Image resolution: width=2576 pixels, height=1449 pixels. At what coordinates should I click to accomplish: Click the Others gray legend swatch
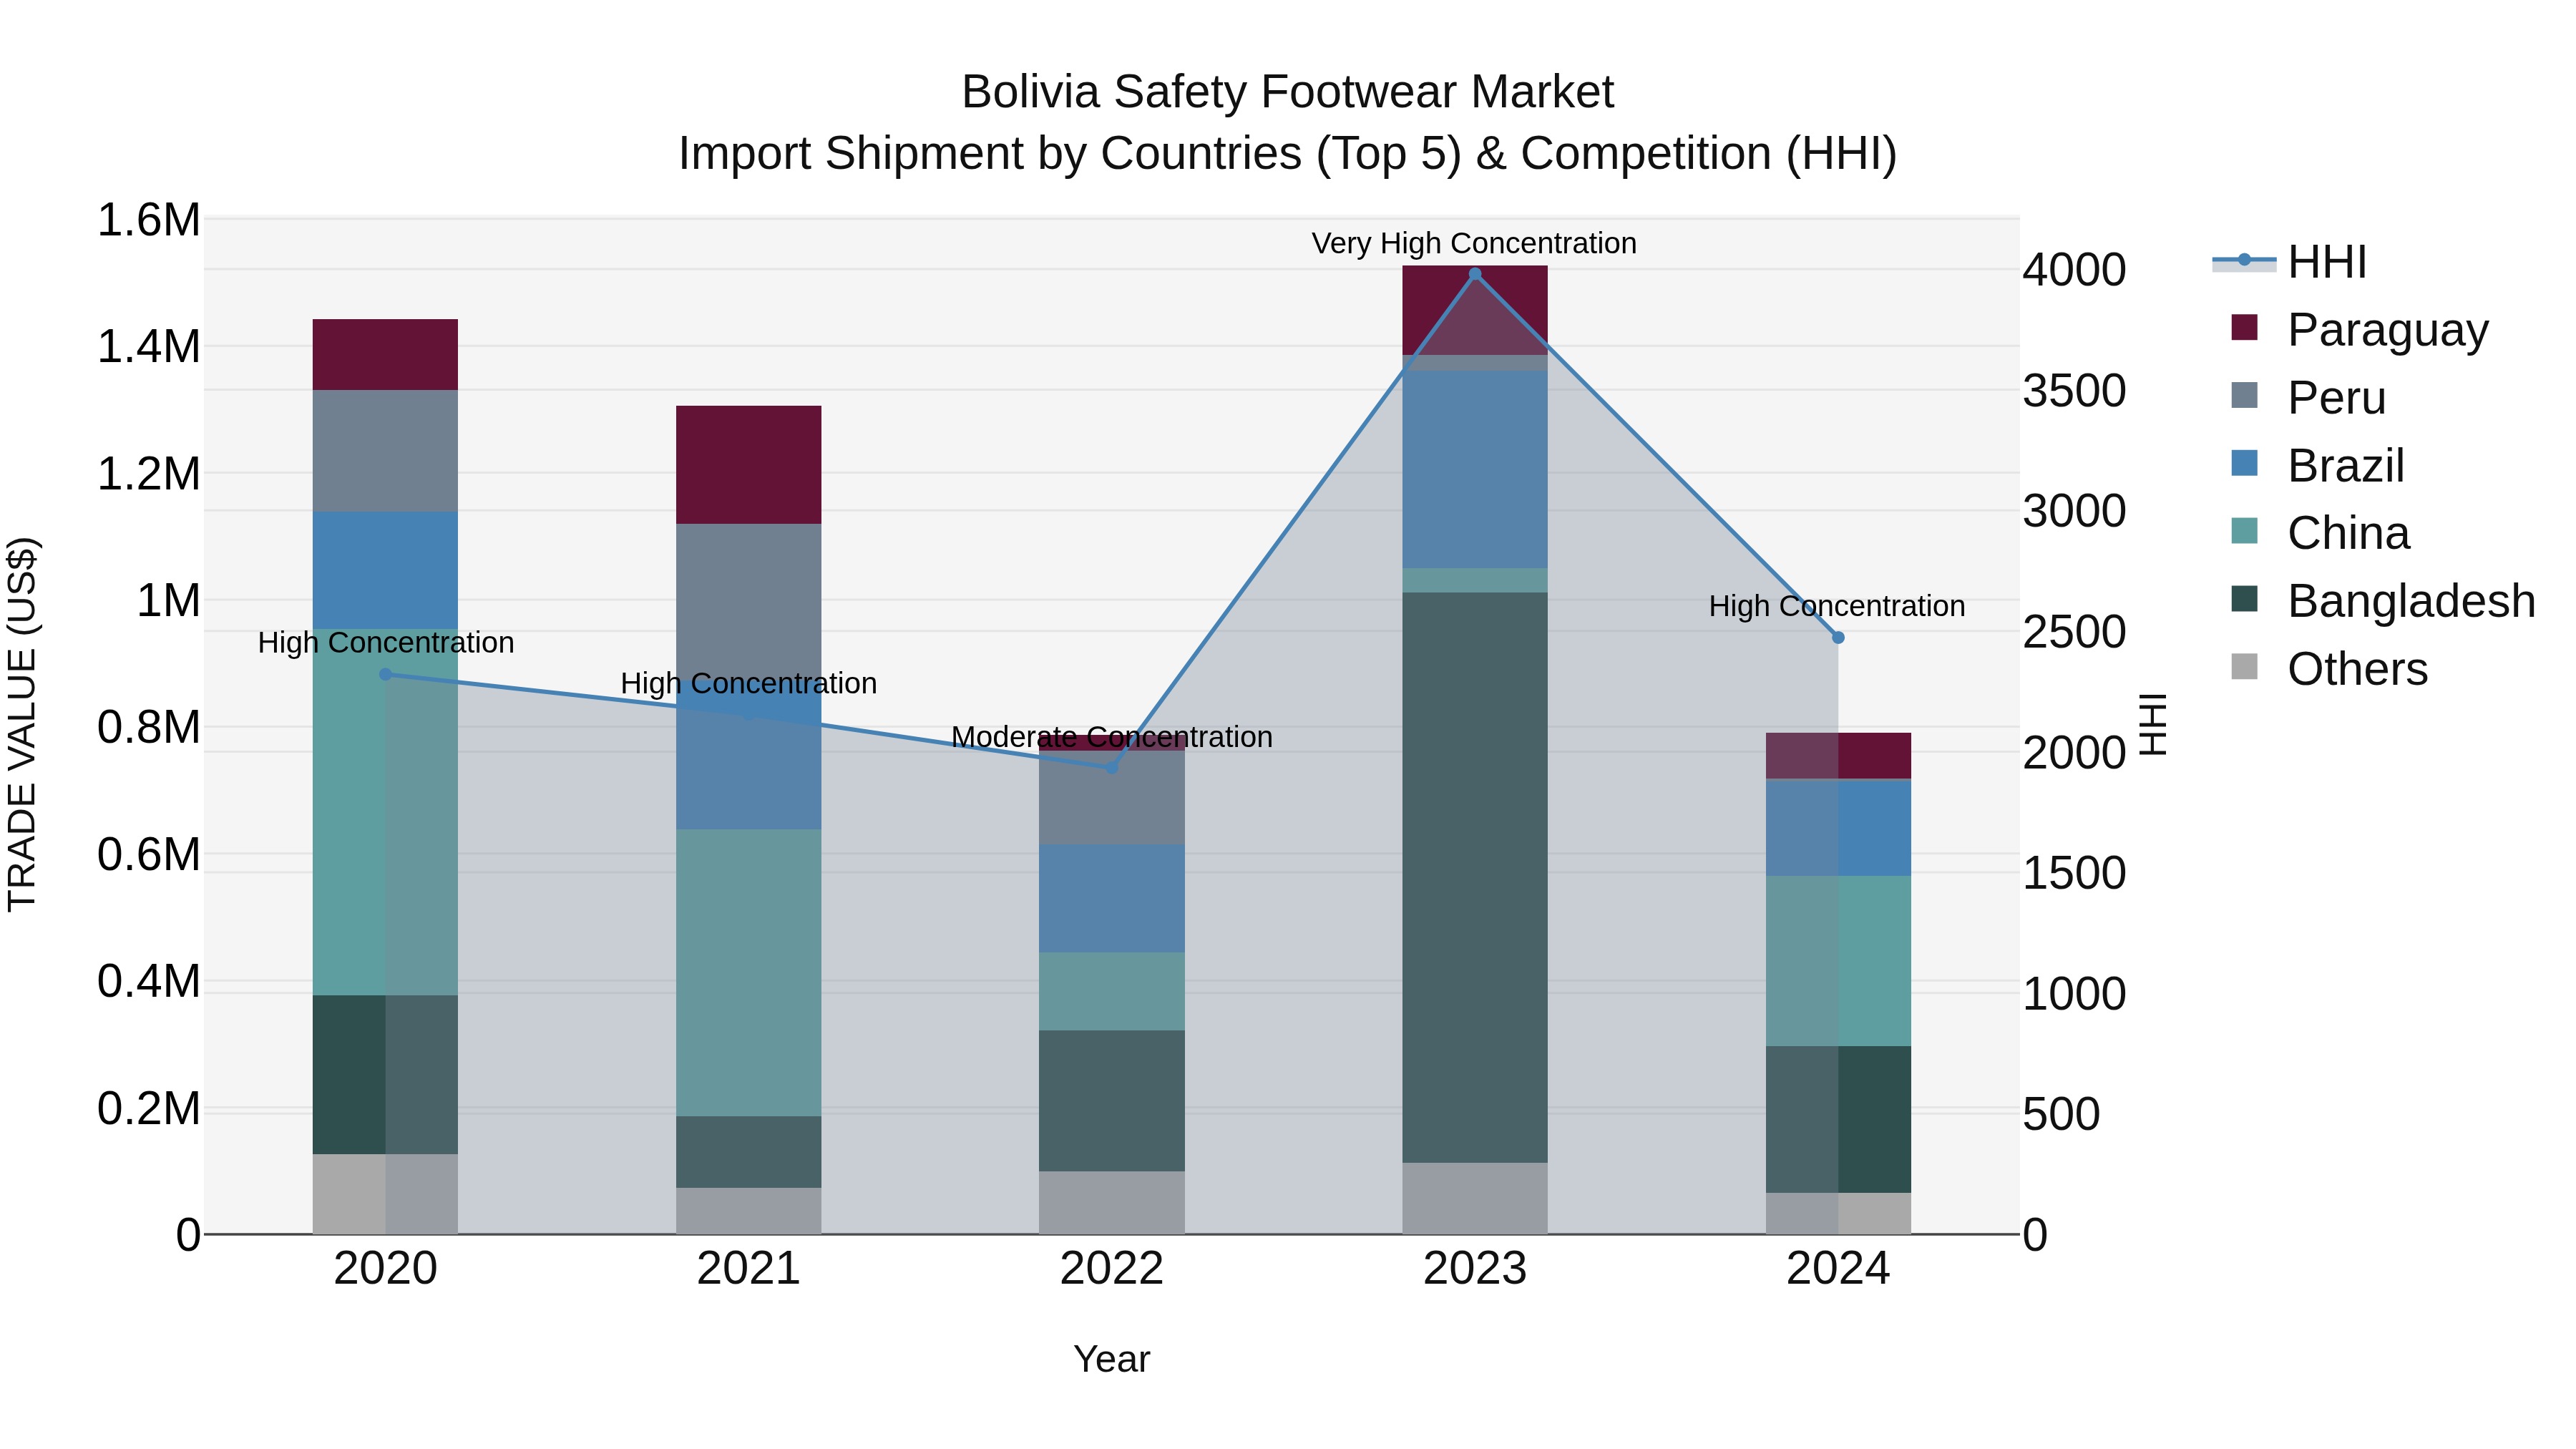(x=2245, y=666)
